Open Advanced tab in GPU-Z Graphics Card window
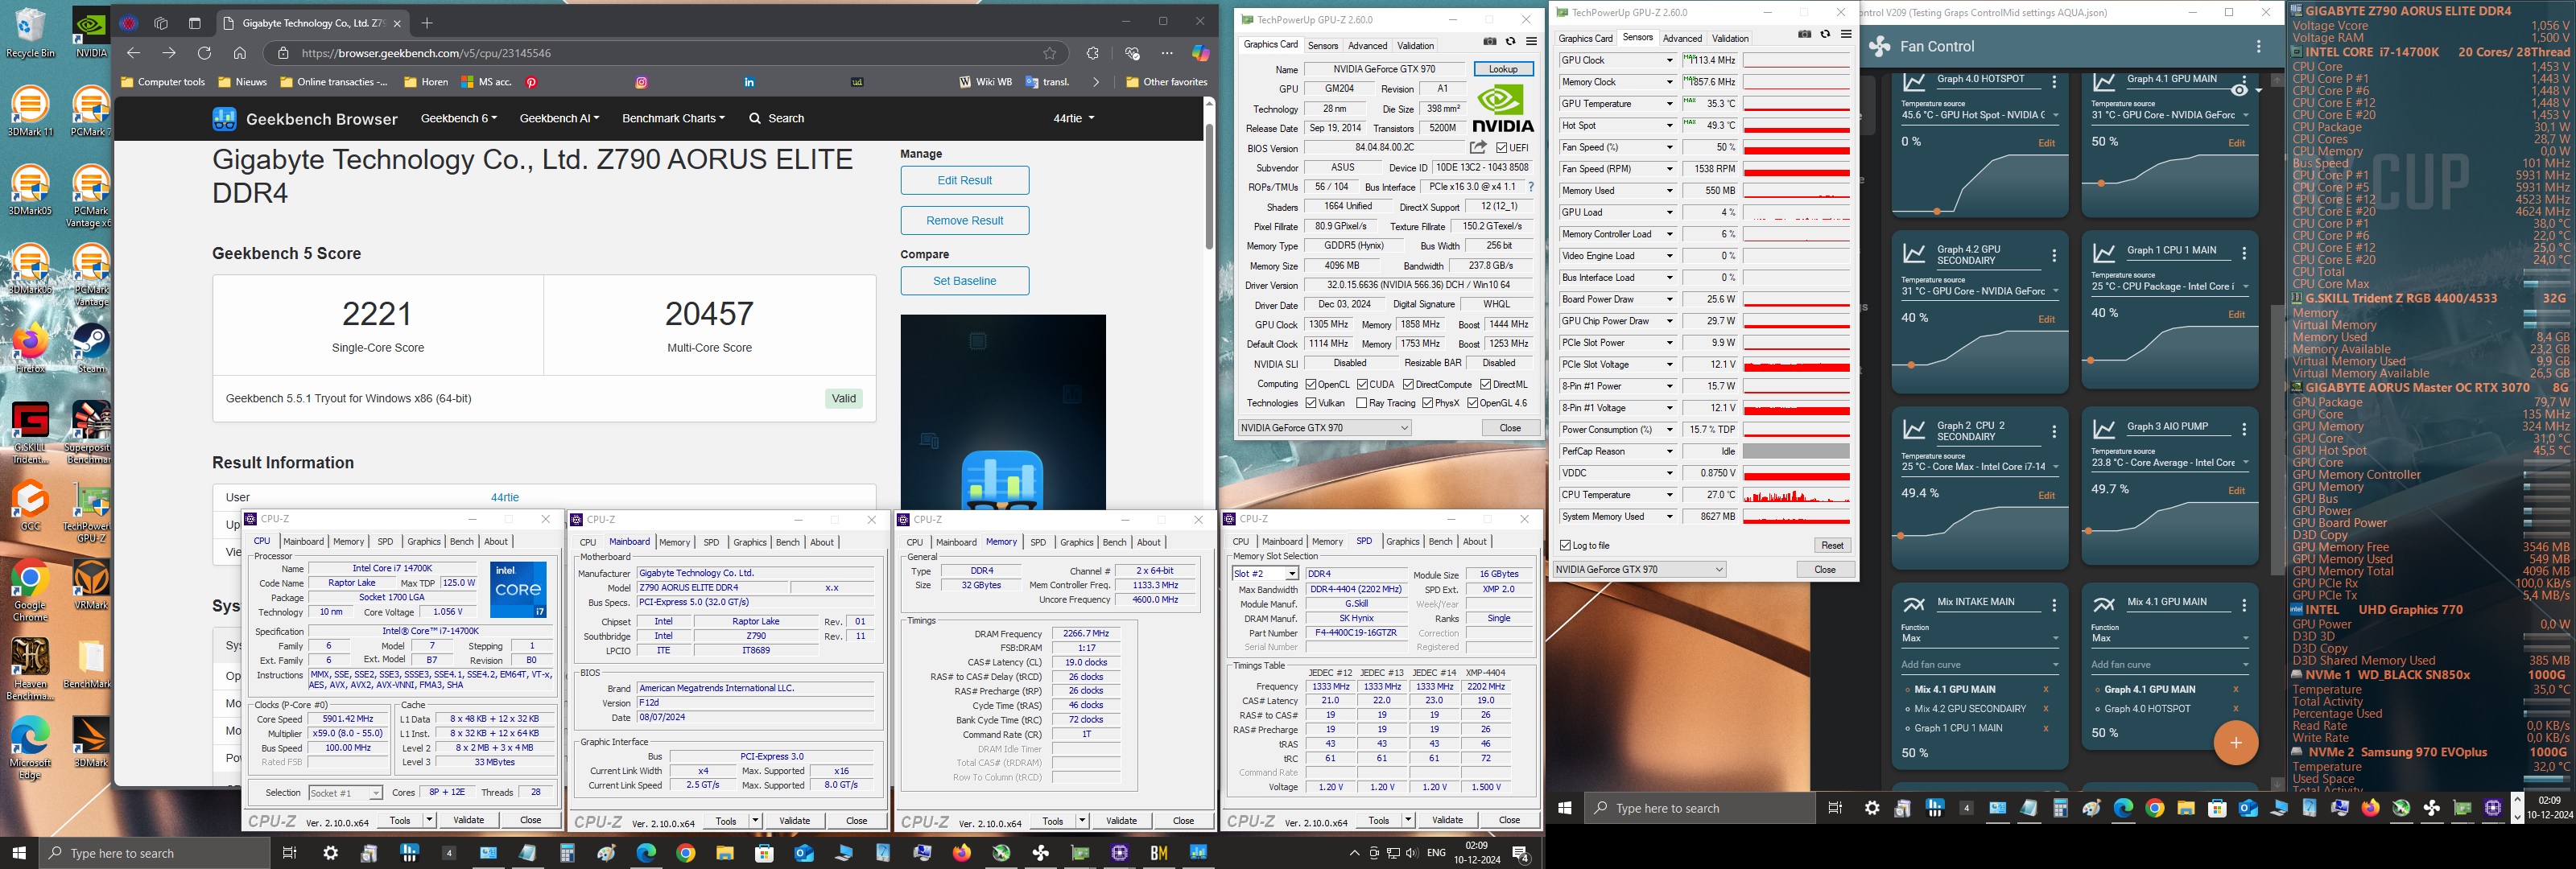The image size is (2576, 869). click(x=1367, y=46)
